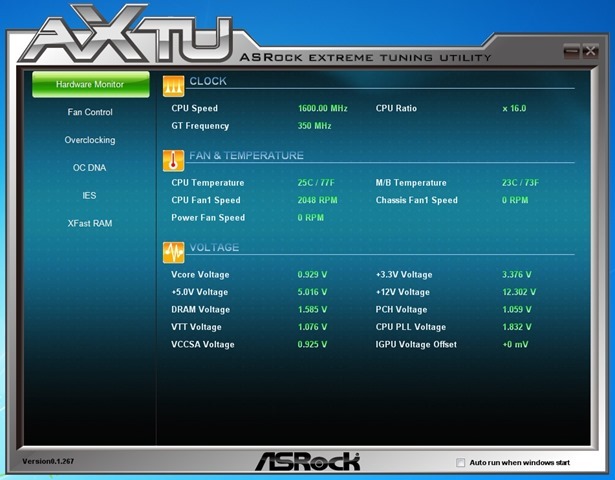Click the VCCSA Voltage label
This screenshot has height=480, width=615.
[203, 345]
